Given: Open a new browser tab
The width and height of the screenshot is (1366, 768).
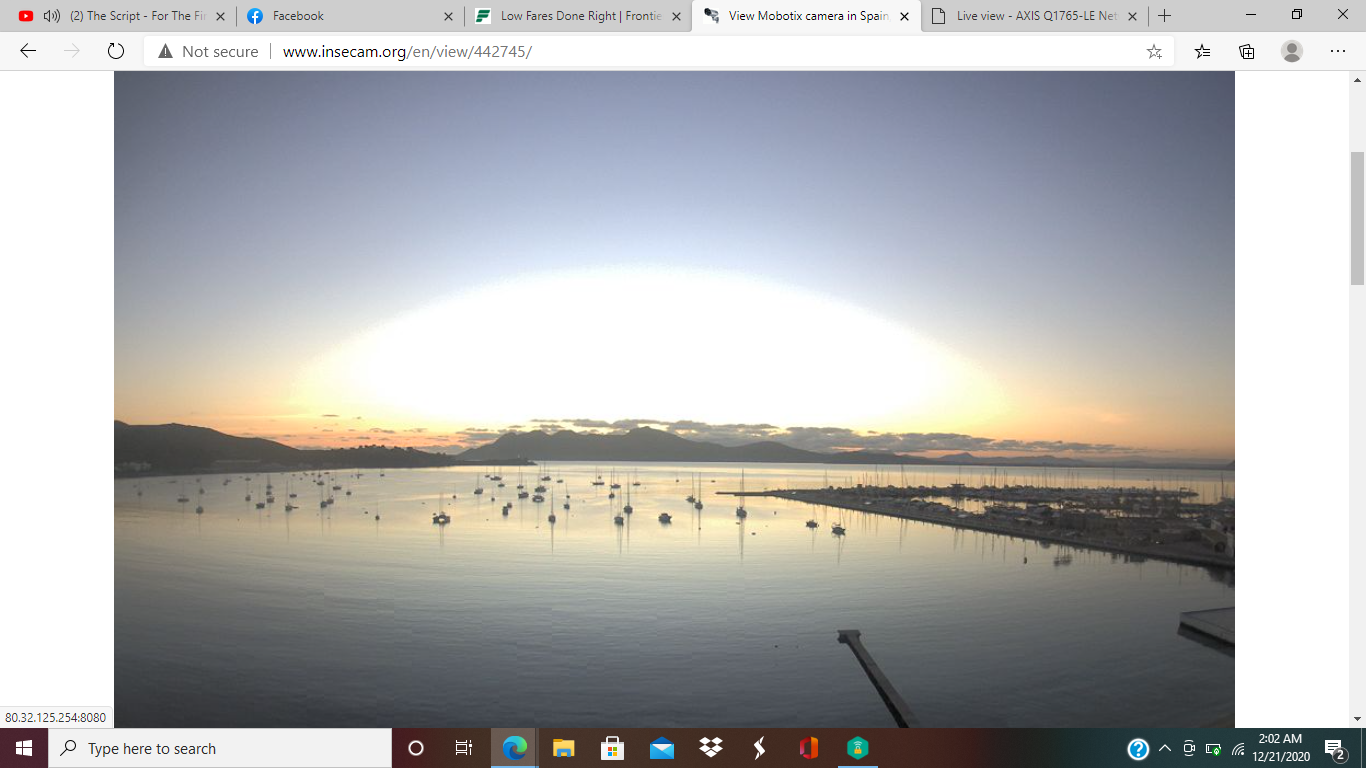Looking at the screenshot, I should (1164, 16).
